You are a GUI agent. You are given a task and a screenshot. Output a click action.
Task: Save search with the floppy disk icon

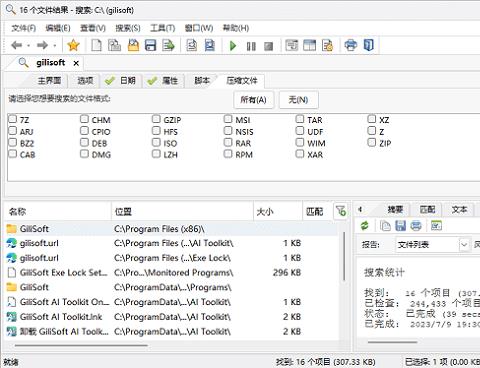[x=151, y=45]
